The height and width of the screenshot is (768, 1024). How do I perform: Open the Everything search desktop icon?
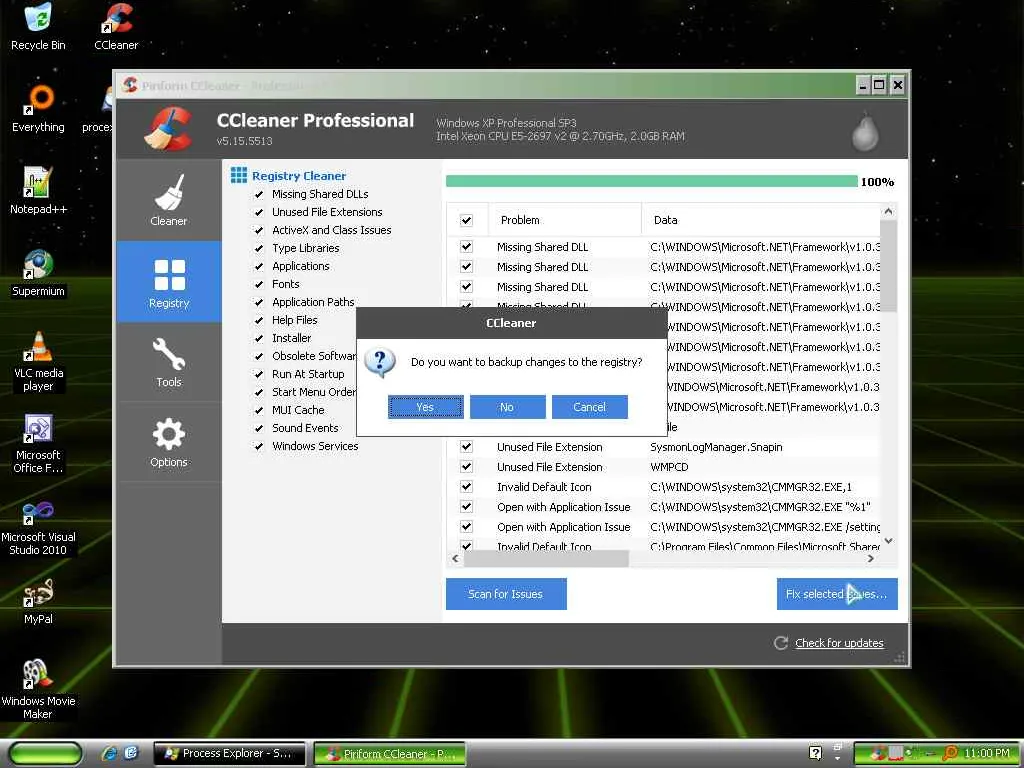coord(38,109)
